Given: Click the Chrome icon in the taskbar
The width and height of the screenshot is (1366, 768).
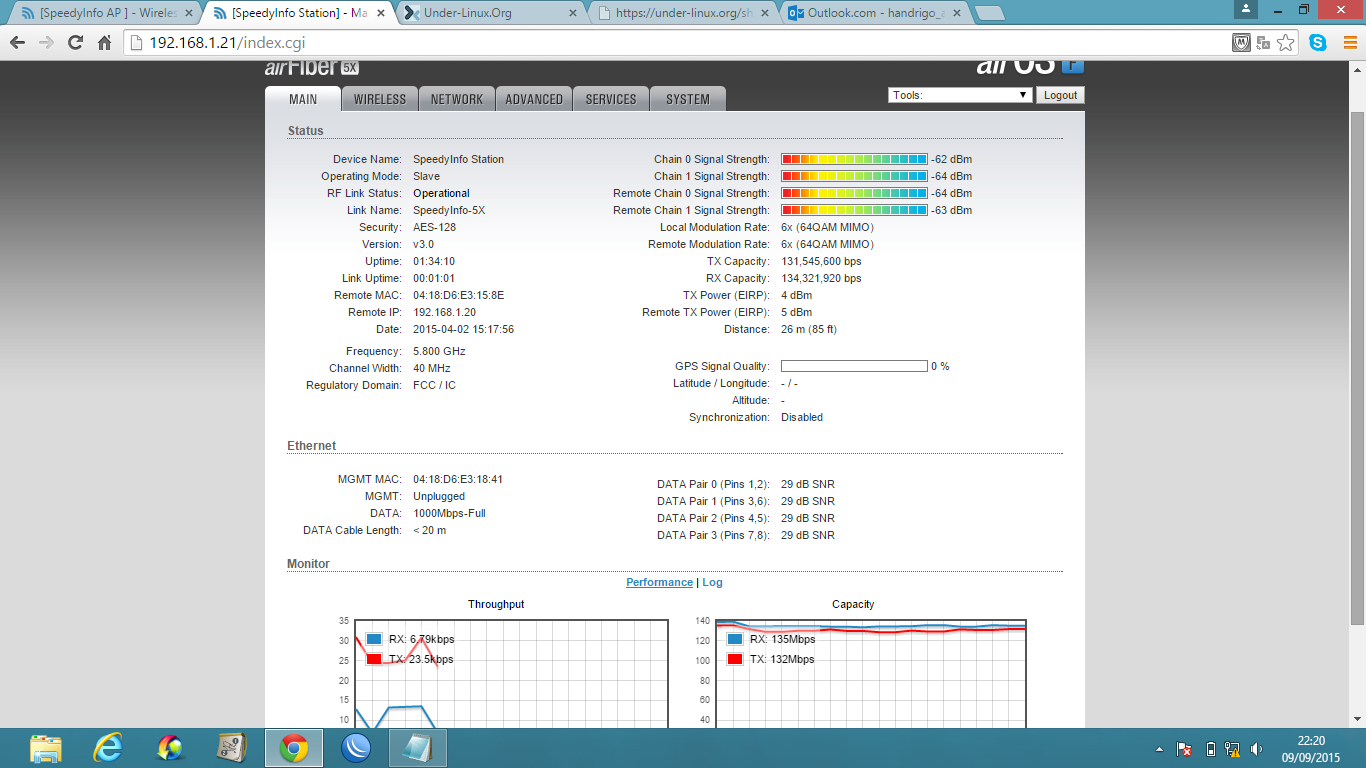Looking at the screenshot, I should pyautogui.click(x=293, y=748).
